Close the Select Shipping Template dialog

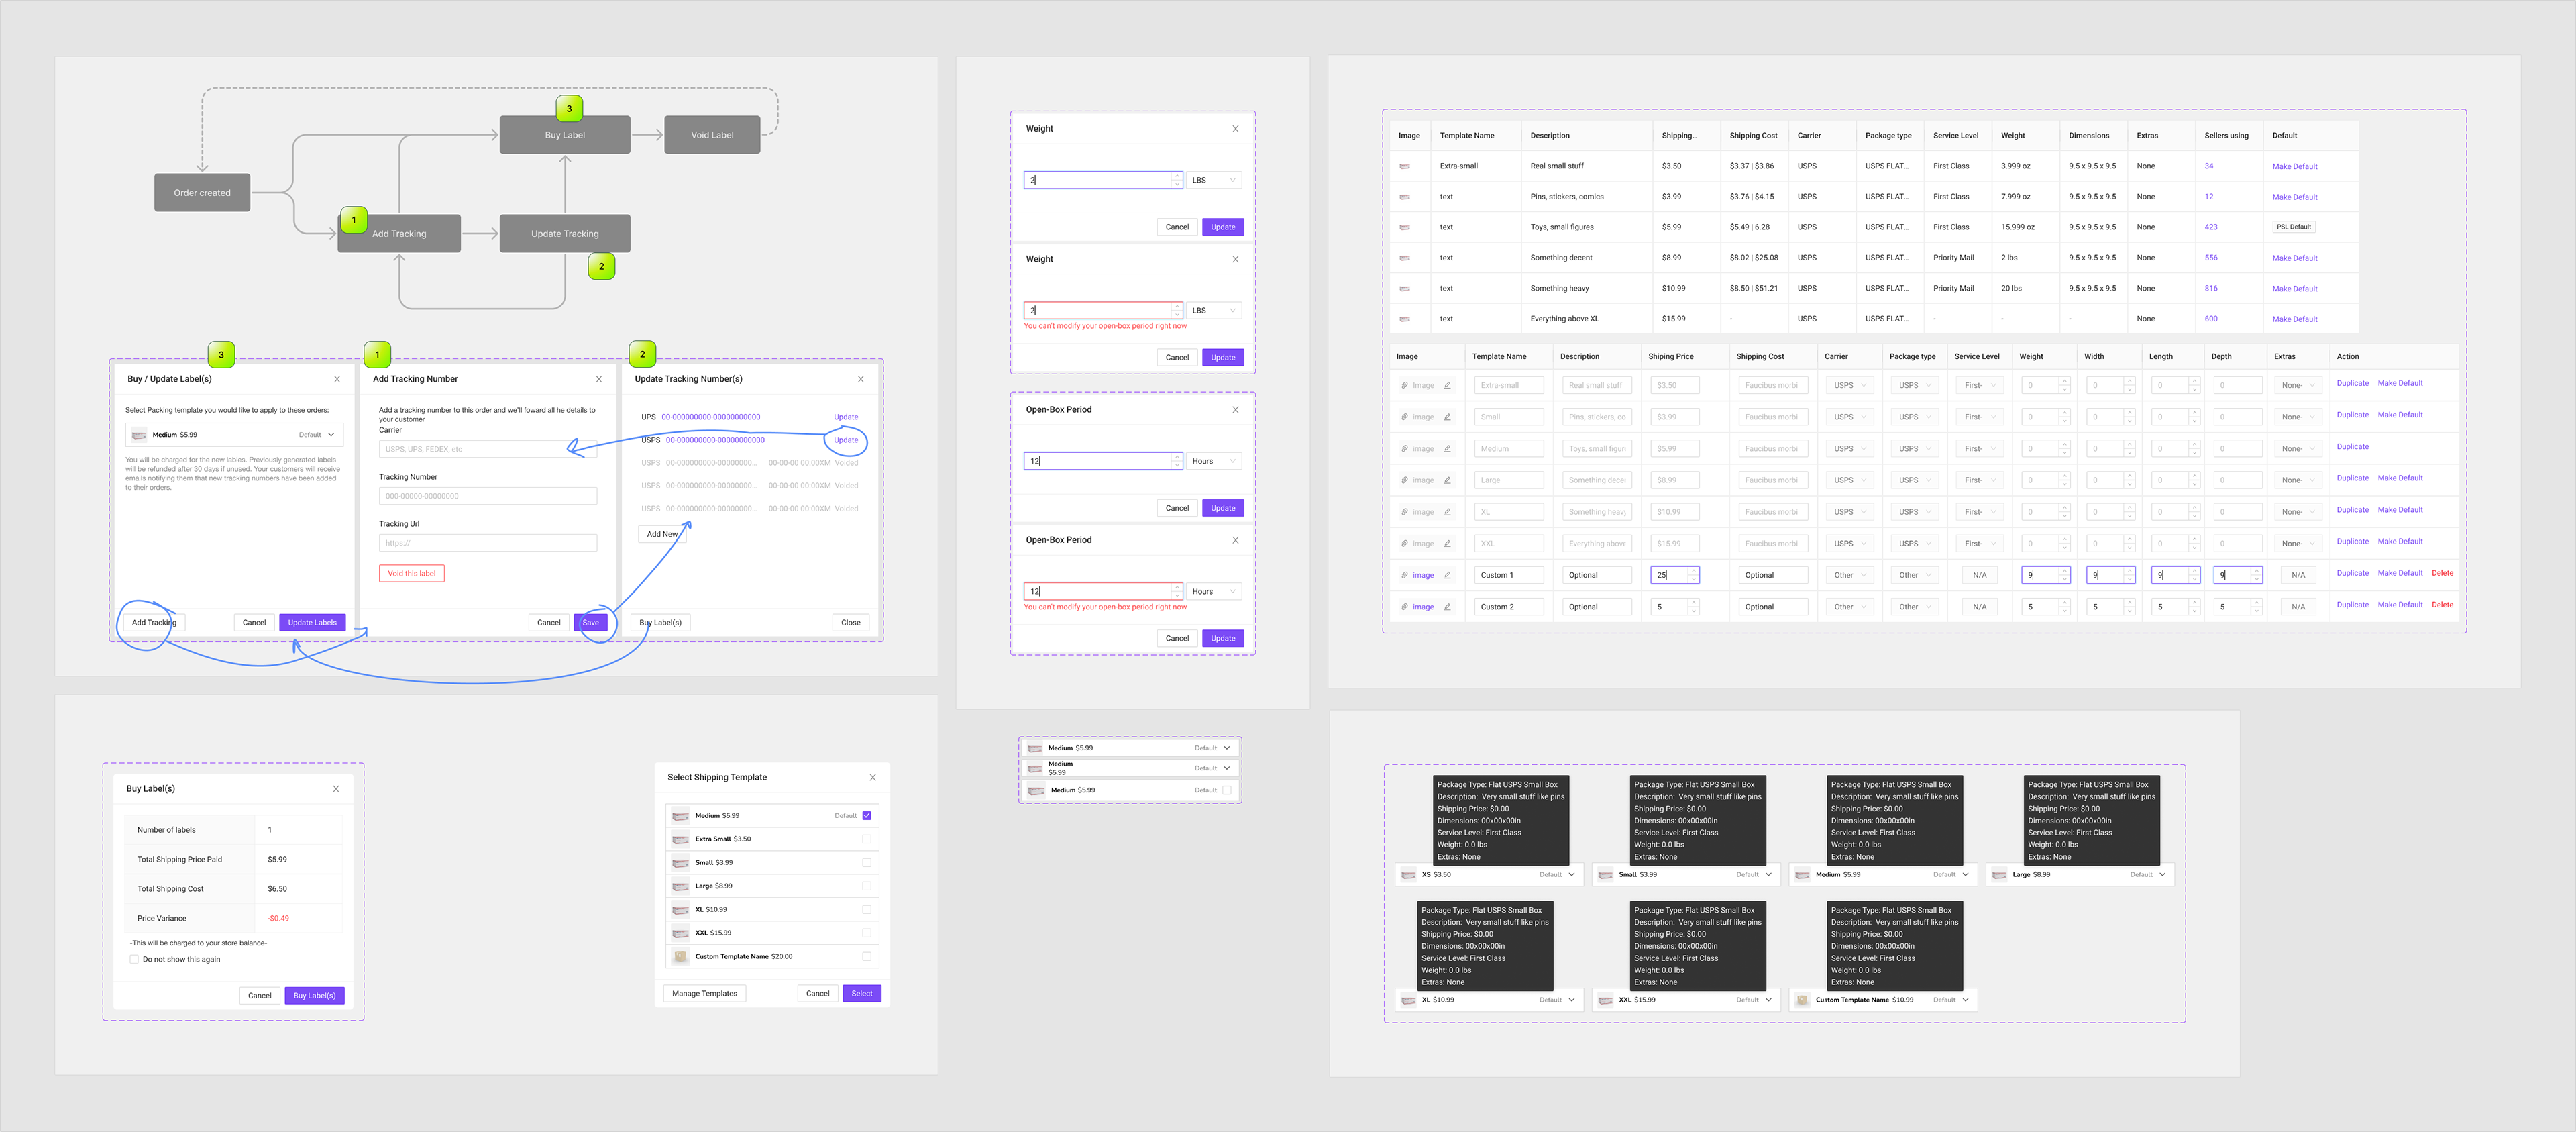872,777
